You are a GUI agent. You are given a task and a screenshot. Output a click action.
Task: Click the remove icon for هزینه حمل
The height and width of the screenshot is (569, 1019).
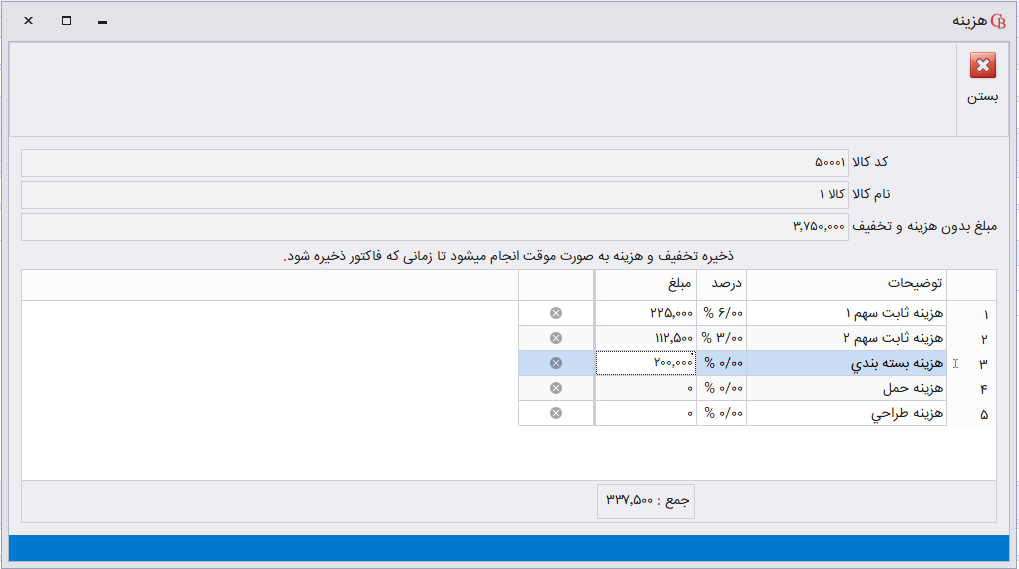tap(556, 388)
